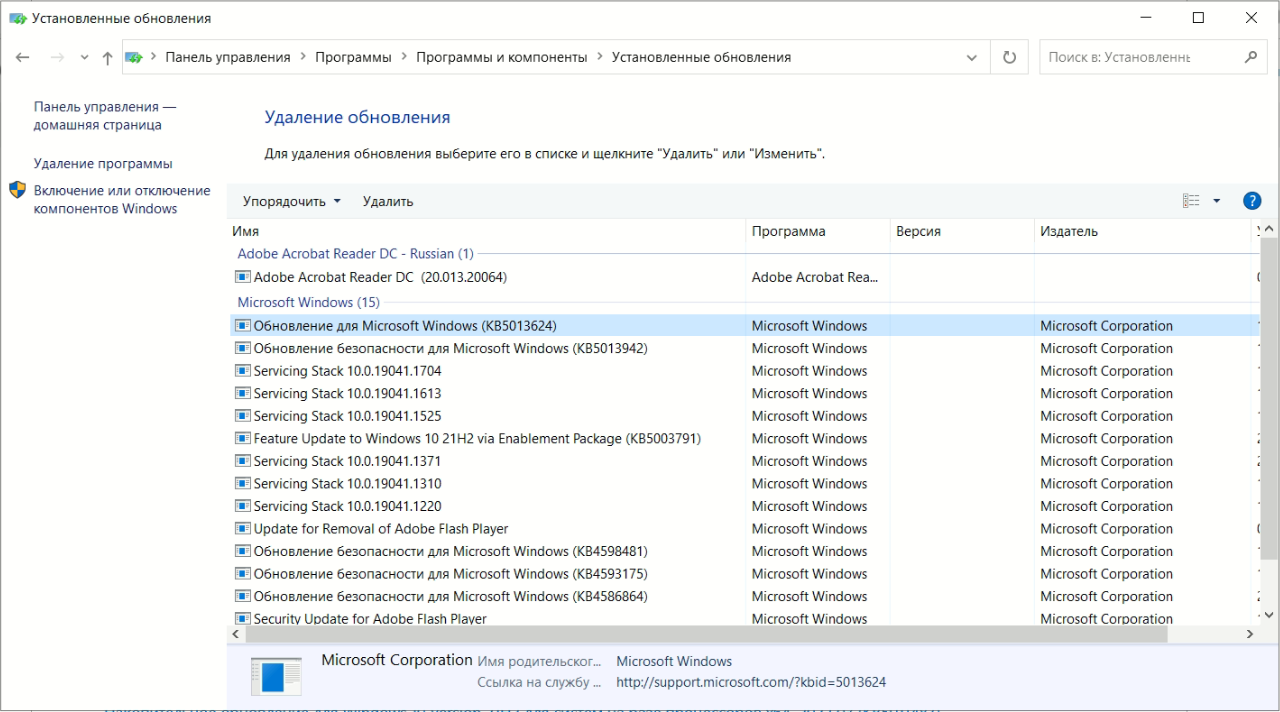Viewport: 1280px width, 712px height.
Task: Expand chevron after Программы breadcrumb
Action: coord(405,58)
